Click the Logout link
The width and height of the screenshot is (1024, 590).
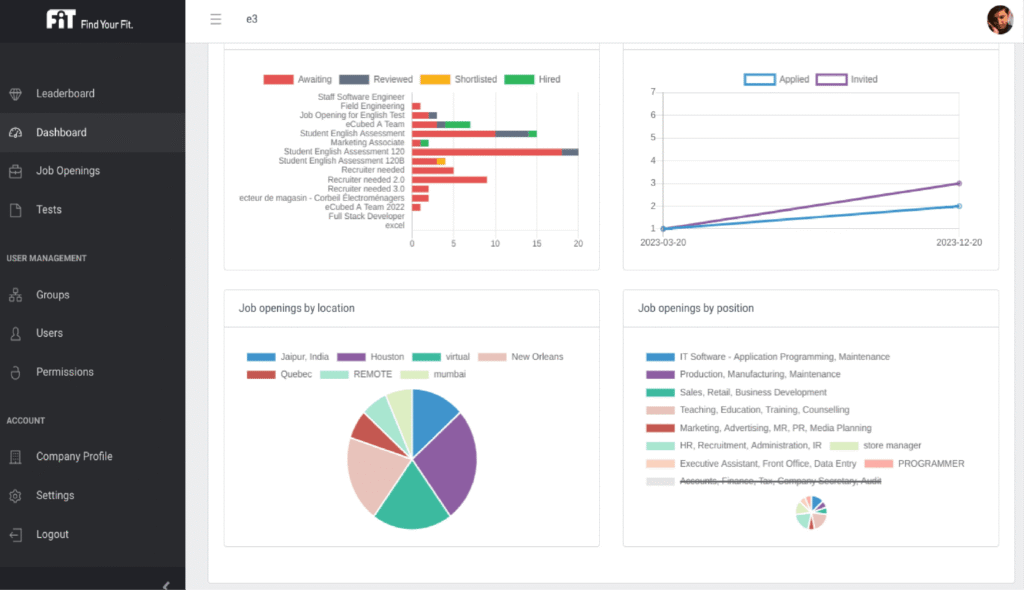click(52, 534)
